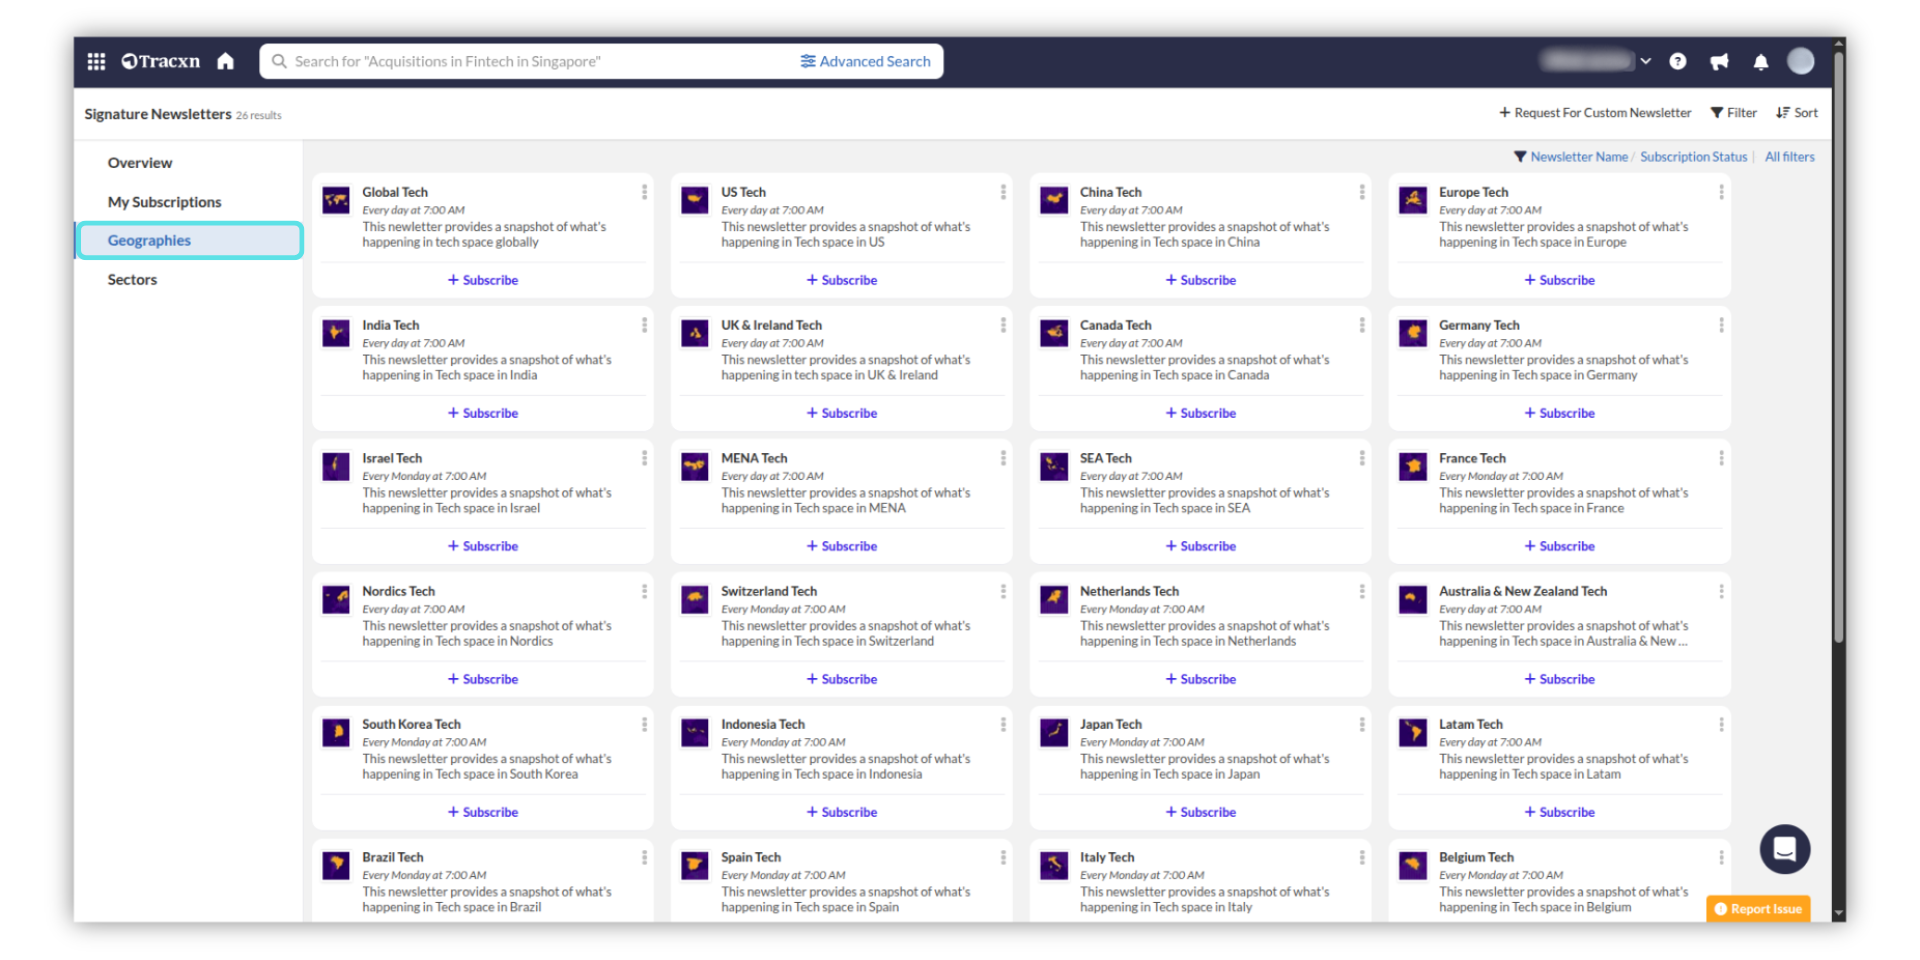Open three-dot menu on Global Tech card
The image size is (1920, 960).
[644, 192]
